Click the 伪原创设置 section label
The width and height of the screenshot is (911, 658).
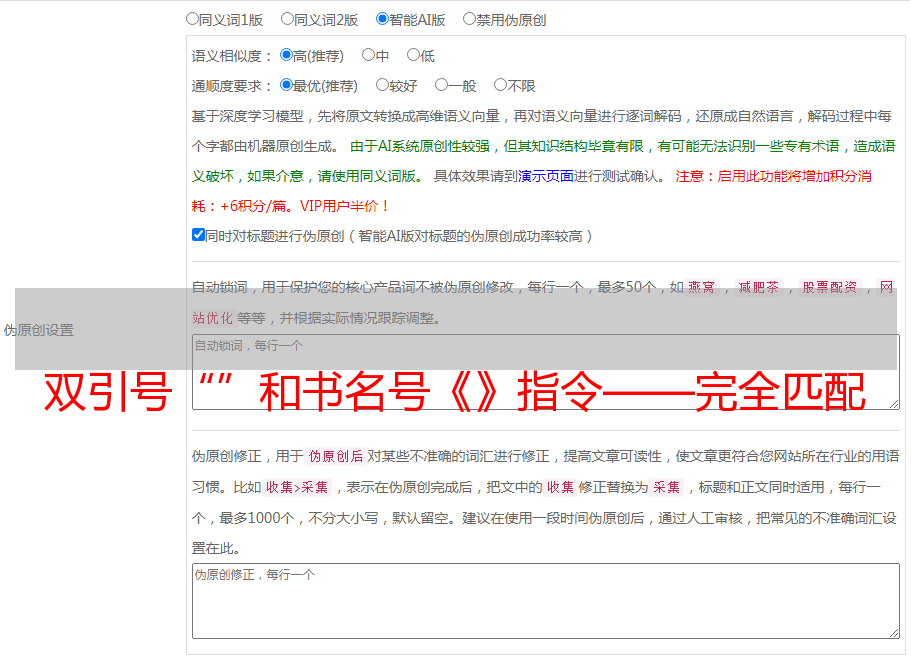point(38,330)
